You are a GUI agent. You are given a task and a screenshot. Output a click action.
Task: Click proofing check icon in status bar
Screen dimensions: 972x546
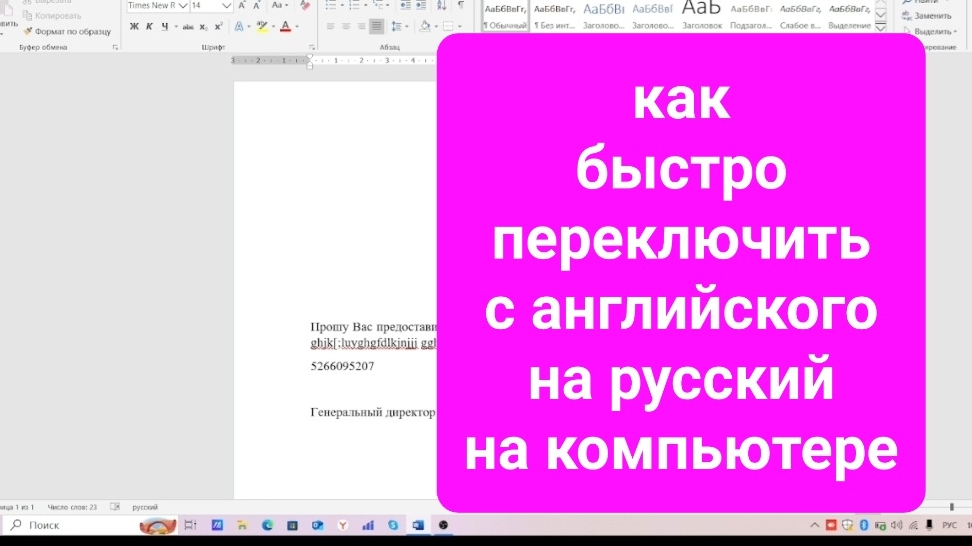115,507
